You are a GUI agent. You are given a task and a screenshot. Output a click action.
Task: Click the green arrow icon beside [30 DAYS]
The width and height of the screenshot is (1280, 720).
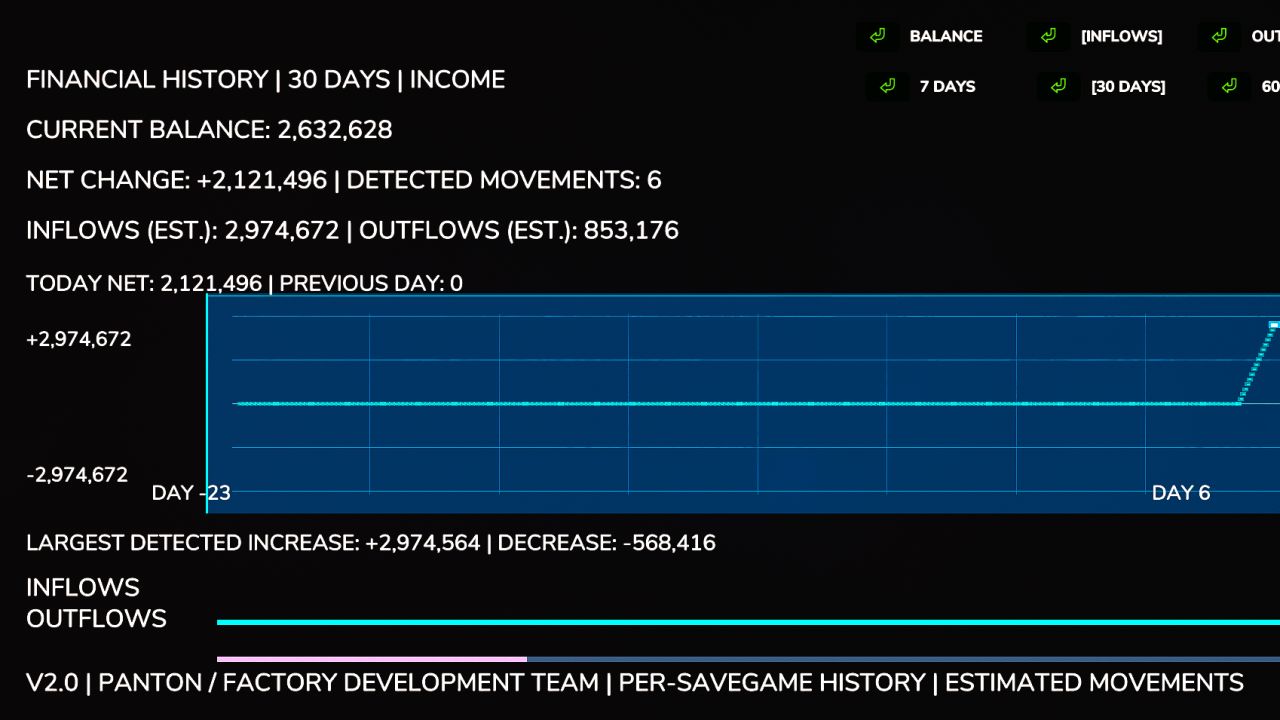pos(1058,86)
